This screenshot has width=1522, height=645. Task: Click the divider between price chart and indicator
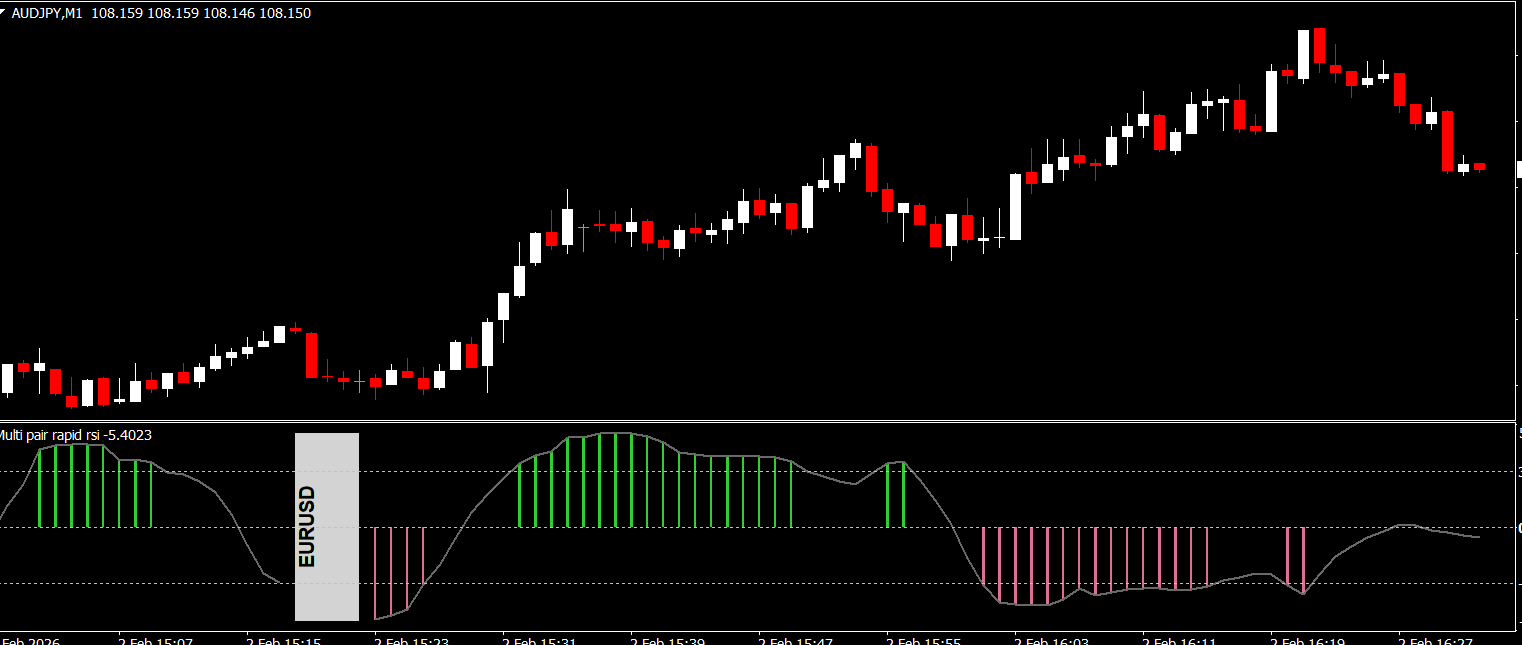click(760, 421)
